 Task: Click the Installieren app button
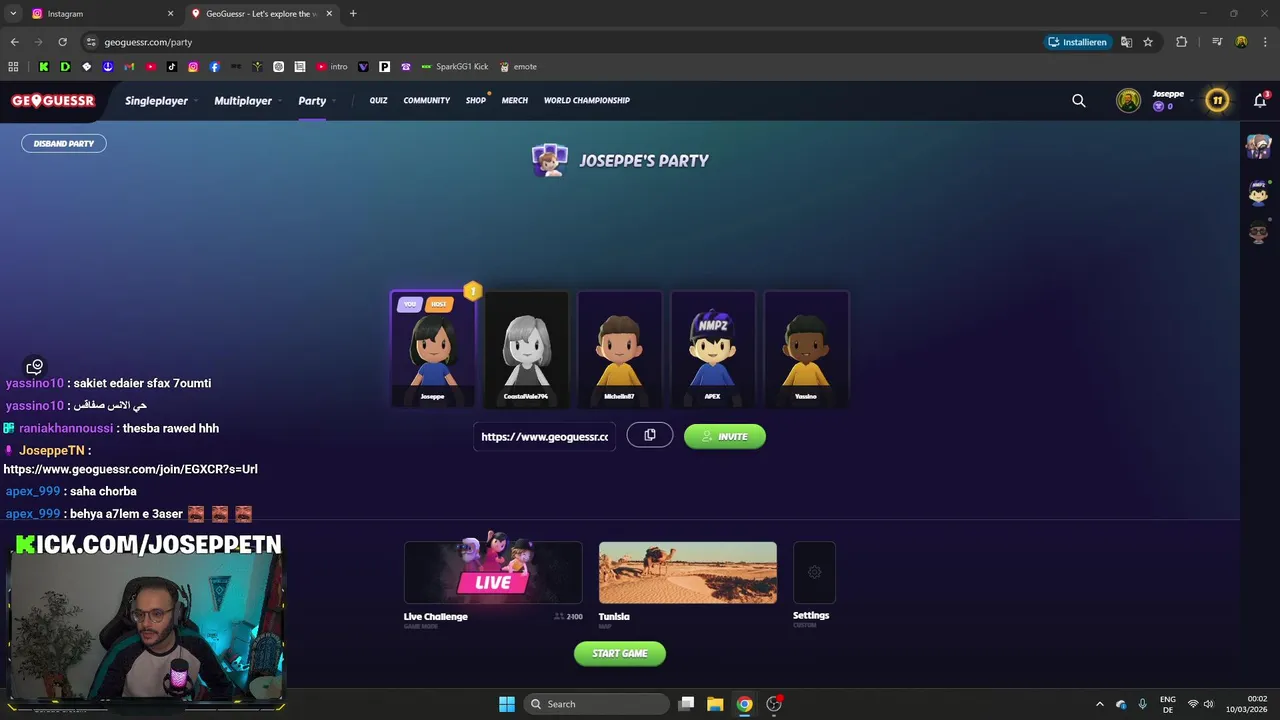pos(1077,42)
